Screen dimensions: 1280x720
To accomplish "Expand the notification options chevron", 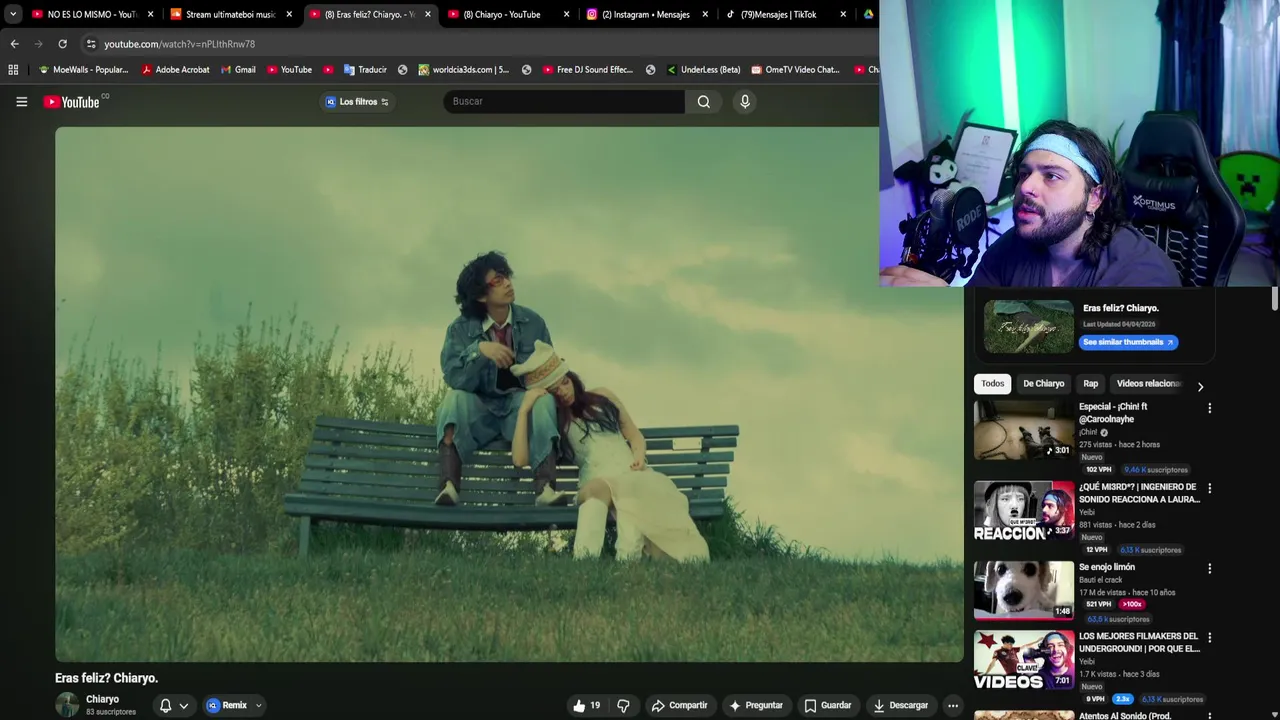I will click(183, 706).
